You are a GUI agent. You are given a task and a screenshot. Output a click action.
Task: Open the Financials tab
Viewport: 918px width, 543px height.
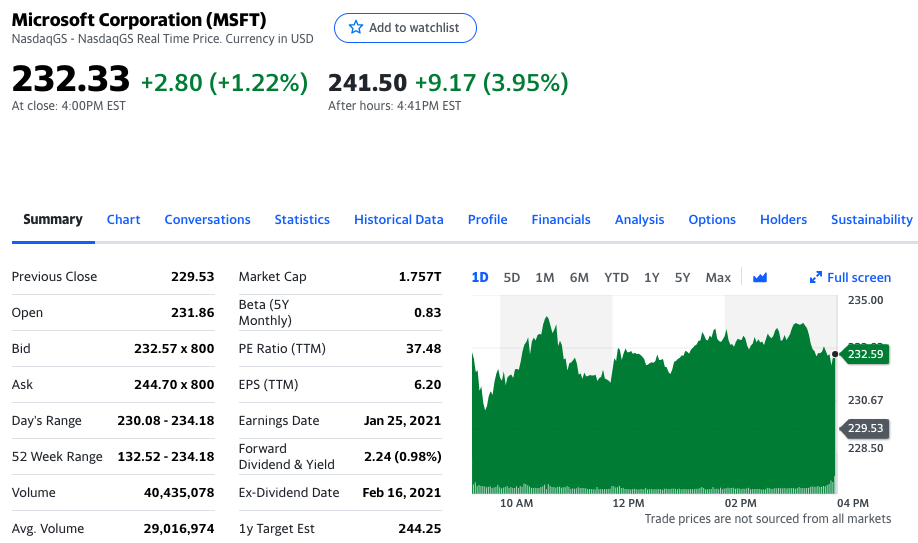pos(561,219)
